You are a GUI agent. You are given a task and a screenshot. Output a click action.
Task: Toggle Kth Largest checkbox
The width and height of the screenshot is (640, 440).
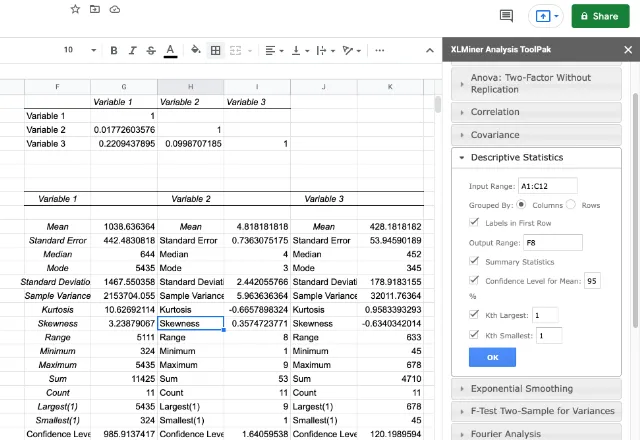click(474, 315)
